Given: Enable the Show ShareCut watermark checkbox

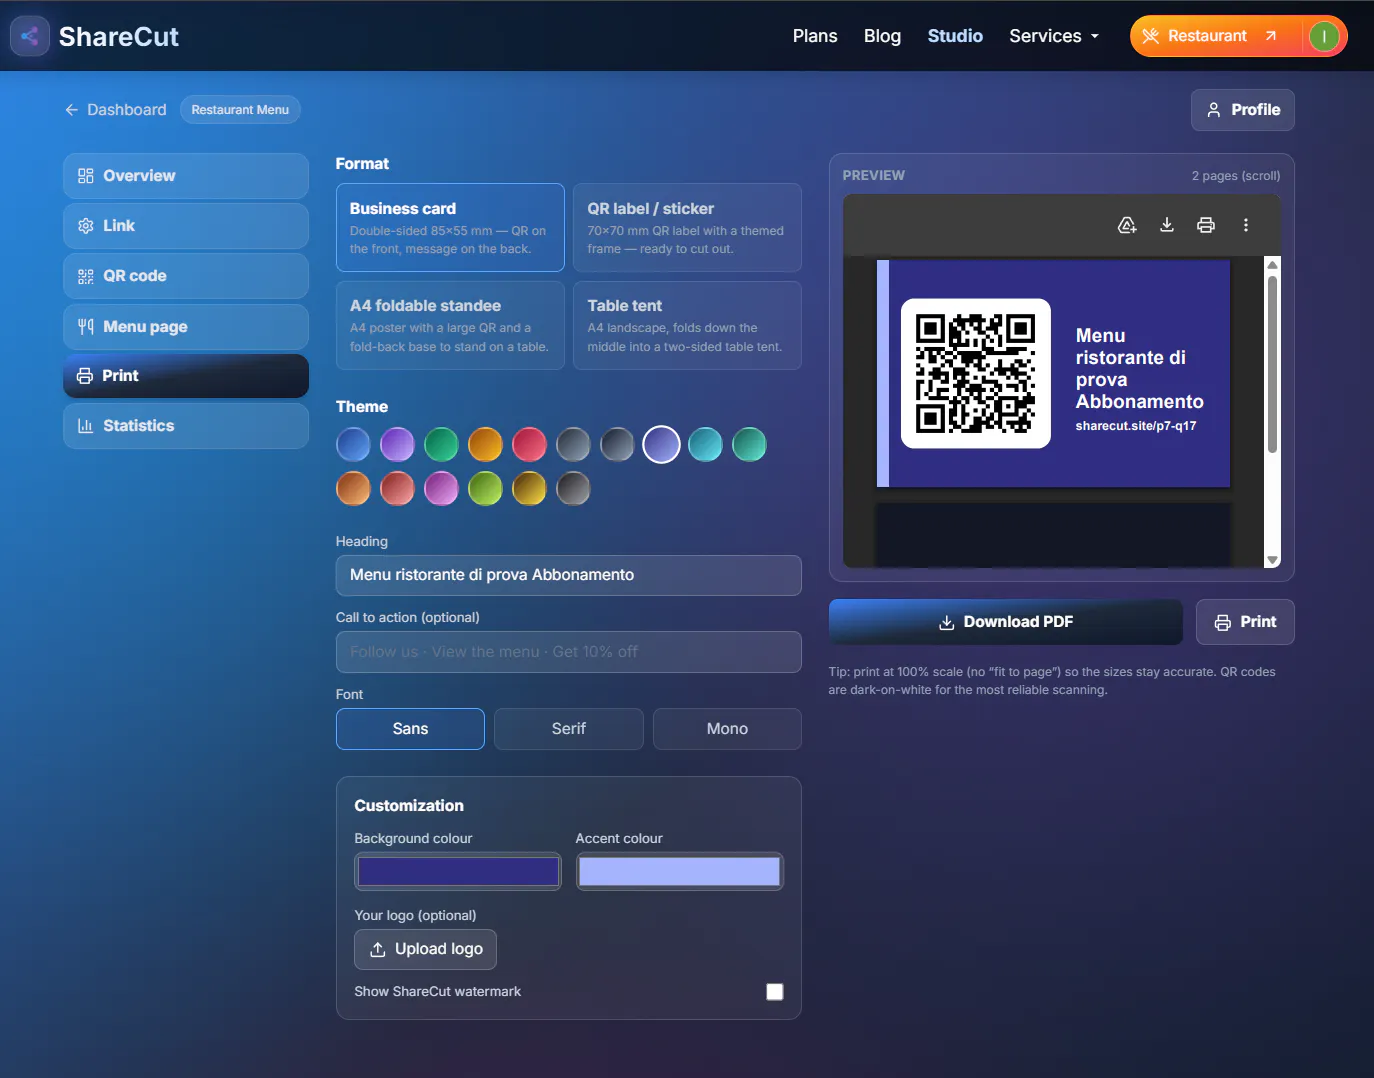Looking at the screenshot, I should tap(775, 992).
